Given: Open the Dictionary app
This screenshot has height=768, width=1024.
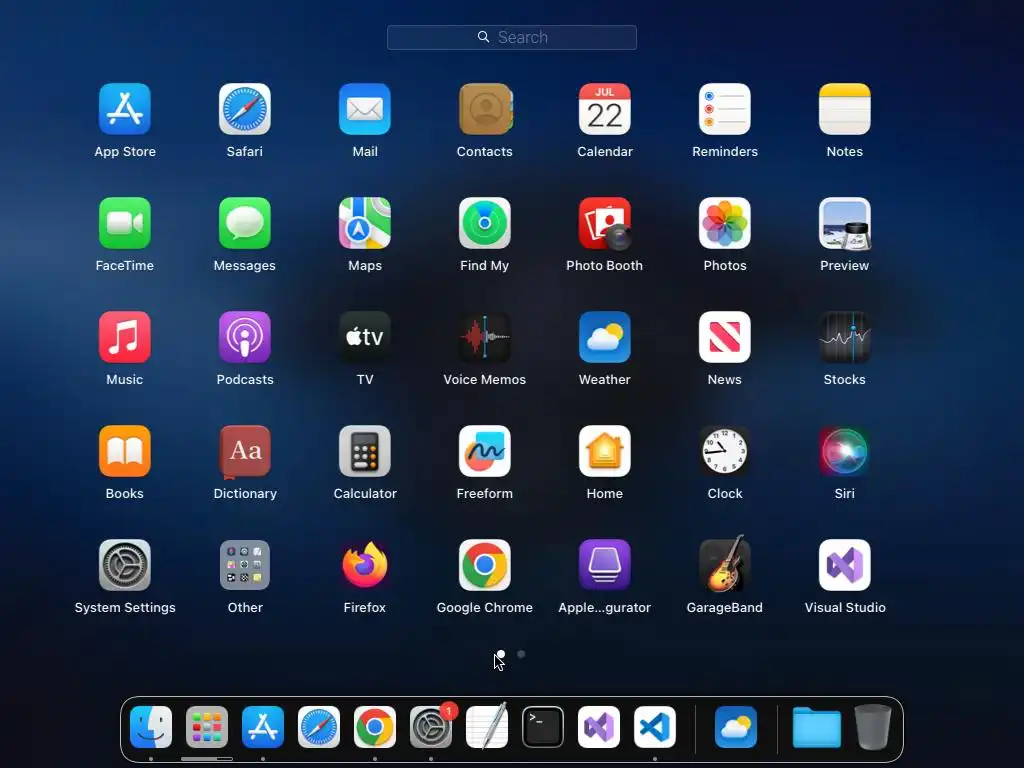Looking at the screenshot, I should coord(245,451).
